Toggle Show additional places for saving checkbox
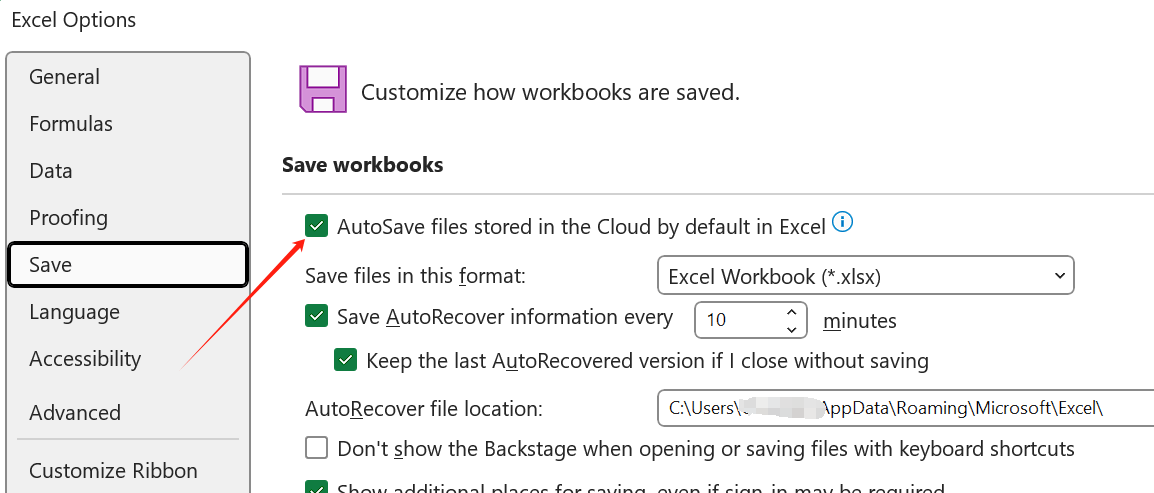The height and width of the screenshot is (493, 1154). pyautogui.click(x=316, y=487)
